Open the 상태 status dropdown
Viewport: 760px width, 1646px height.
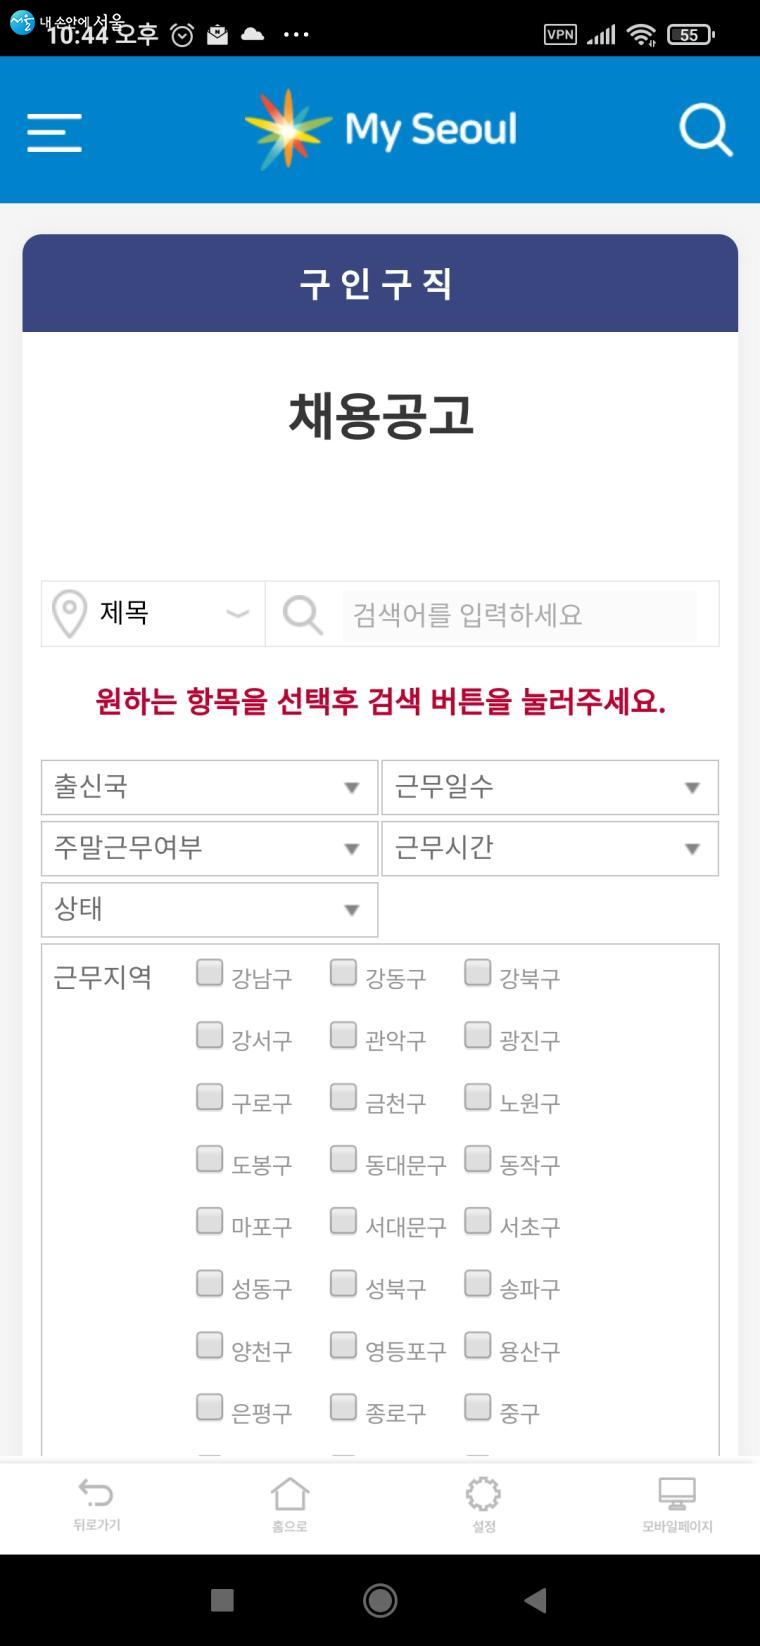209,909
